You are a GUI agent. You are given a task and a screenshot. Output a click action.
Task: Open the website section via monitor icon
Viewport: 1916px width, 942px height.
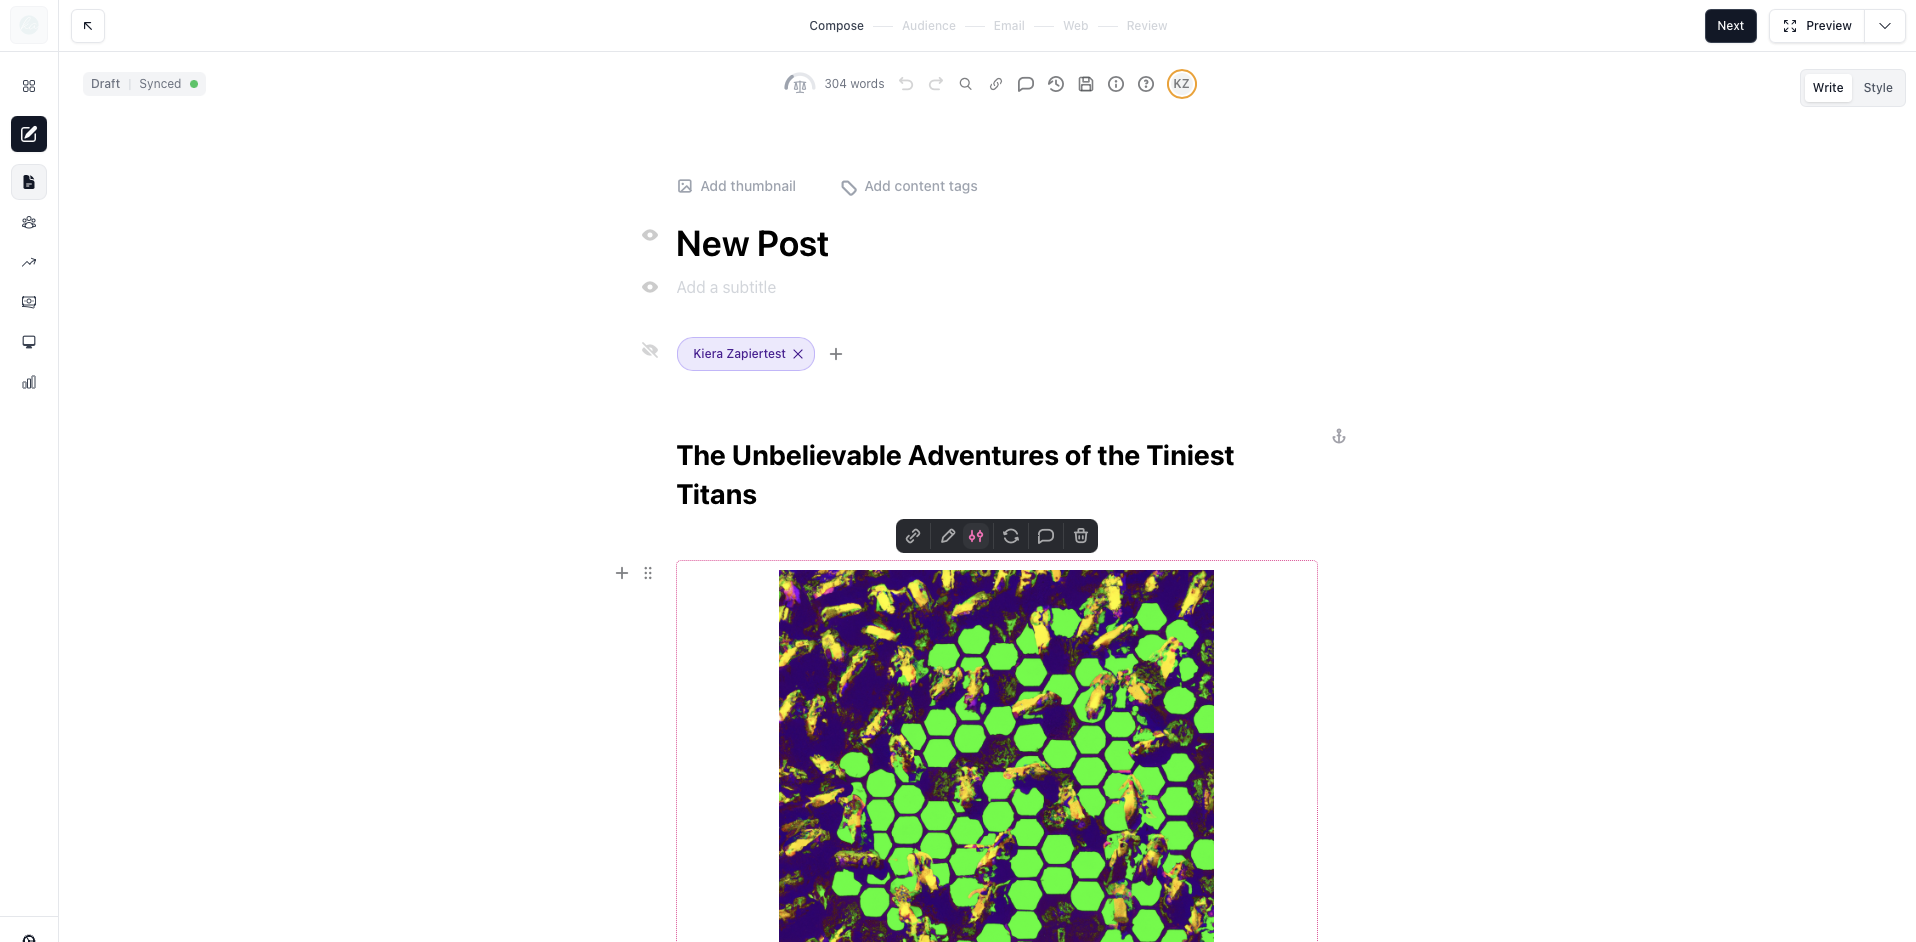29,342
